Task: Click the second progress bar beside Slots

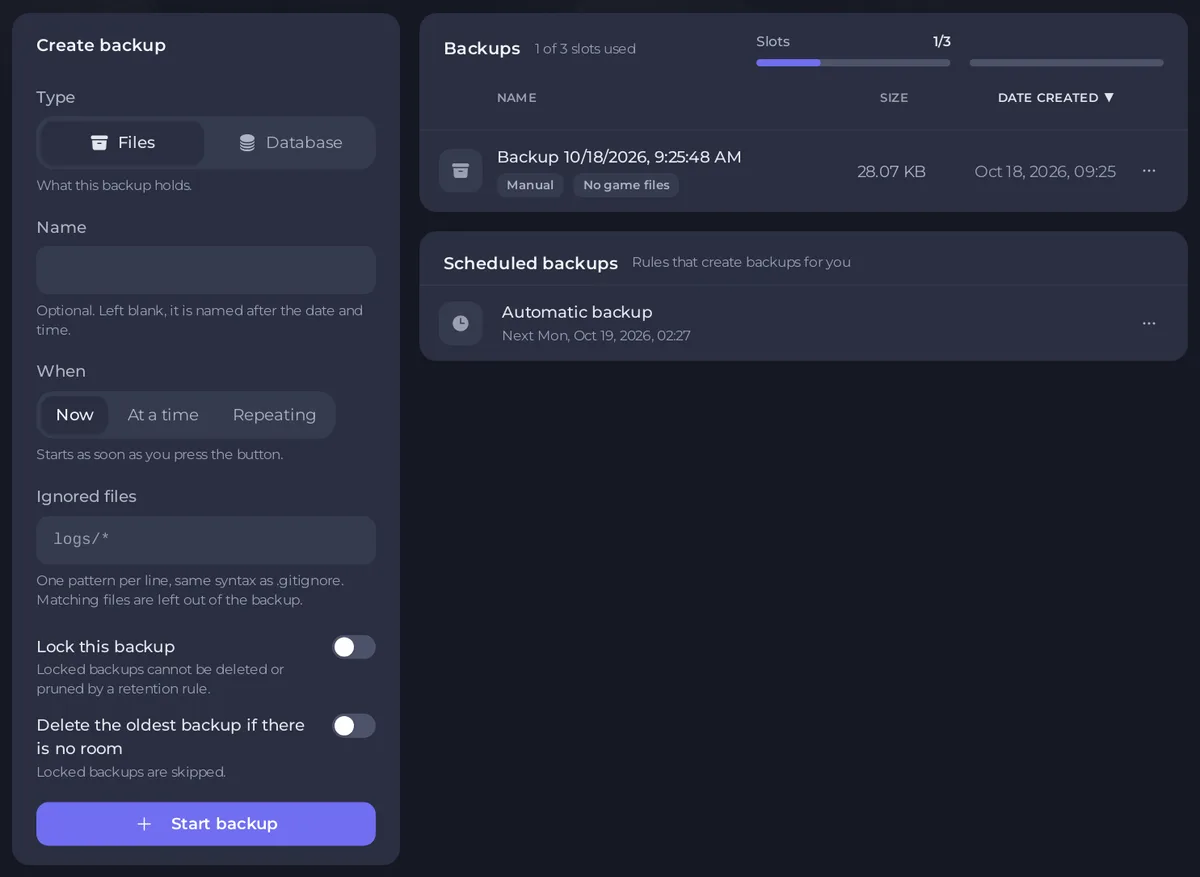Action: pyautogui.click(x=1066, y=63)
